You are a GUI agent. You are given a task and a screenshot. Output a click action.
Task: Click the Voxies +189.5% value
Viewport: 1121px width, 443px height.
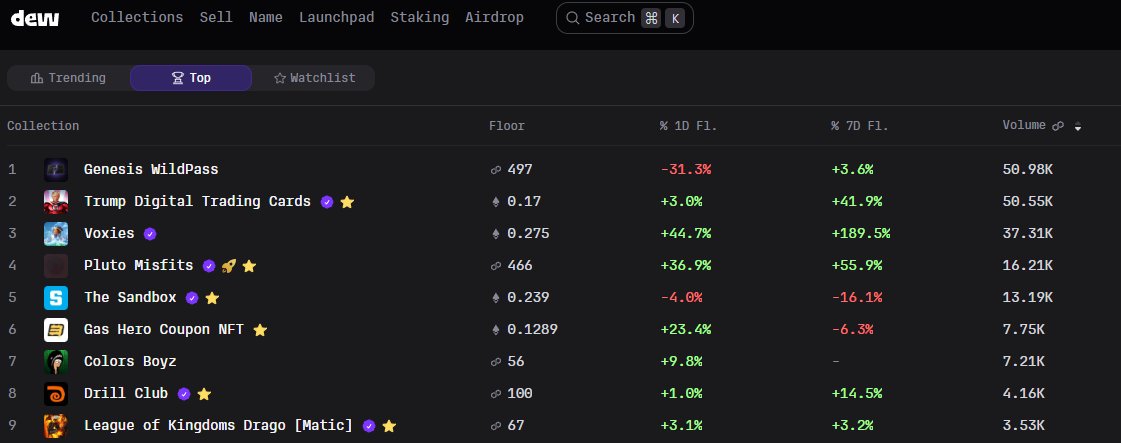[861, 233]
